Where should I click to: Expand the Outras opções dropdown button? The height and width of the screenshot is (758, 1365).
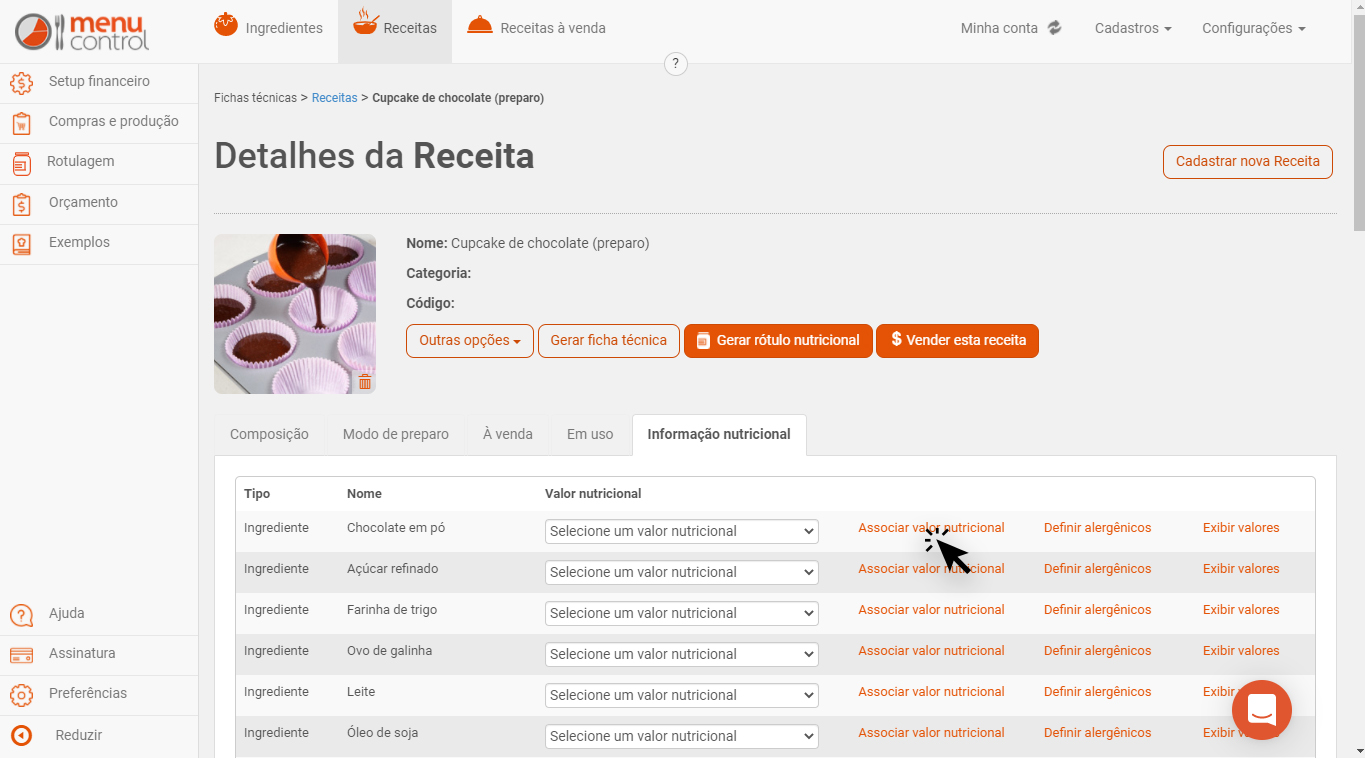(470, 341)
